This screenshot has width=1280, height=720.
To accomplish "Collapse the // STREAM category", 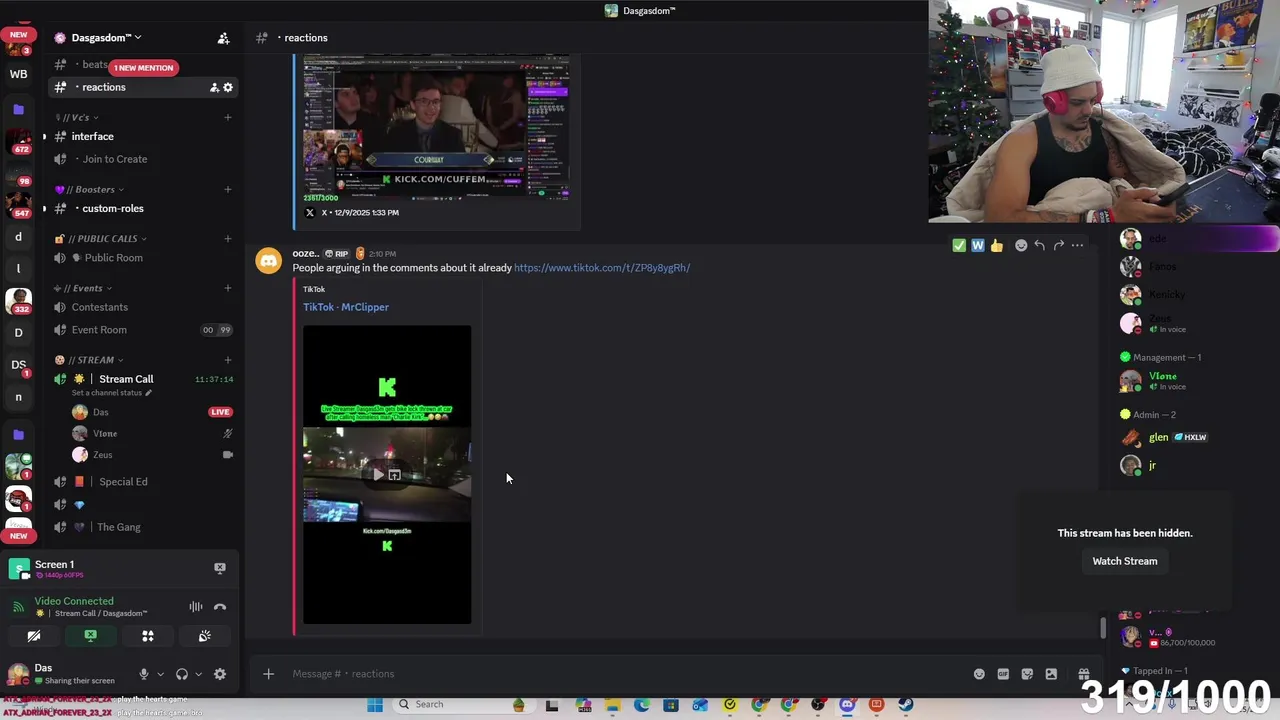I will tap(88, 360).
